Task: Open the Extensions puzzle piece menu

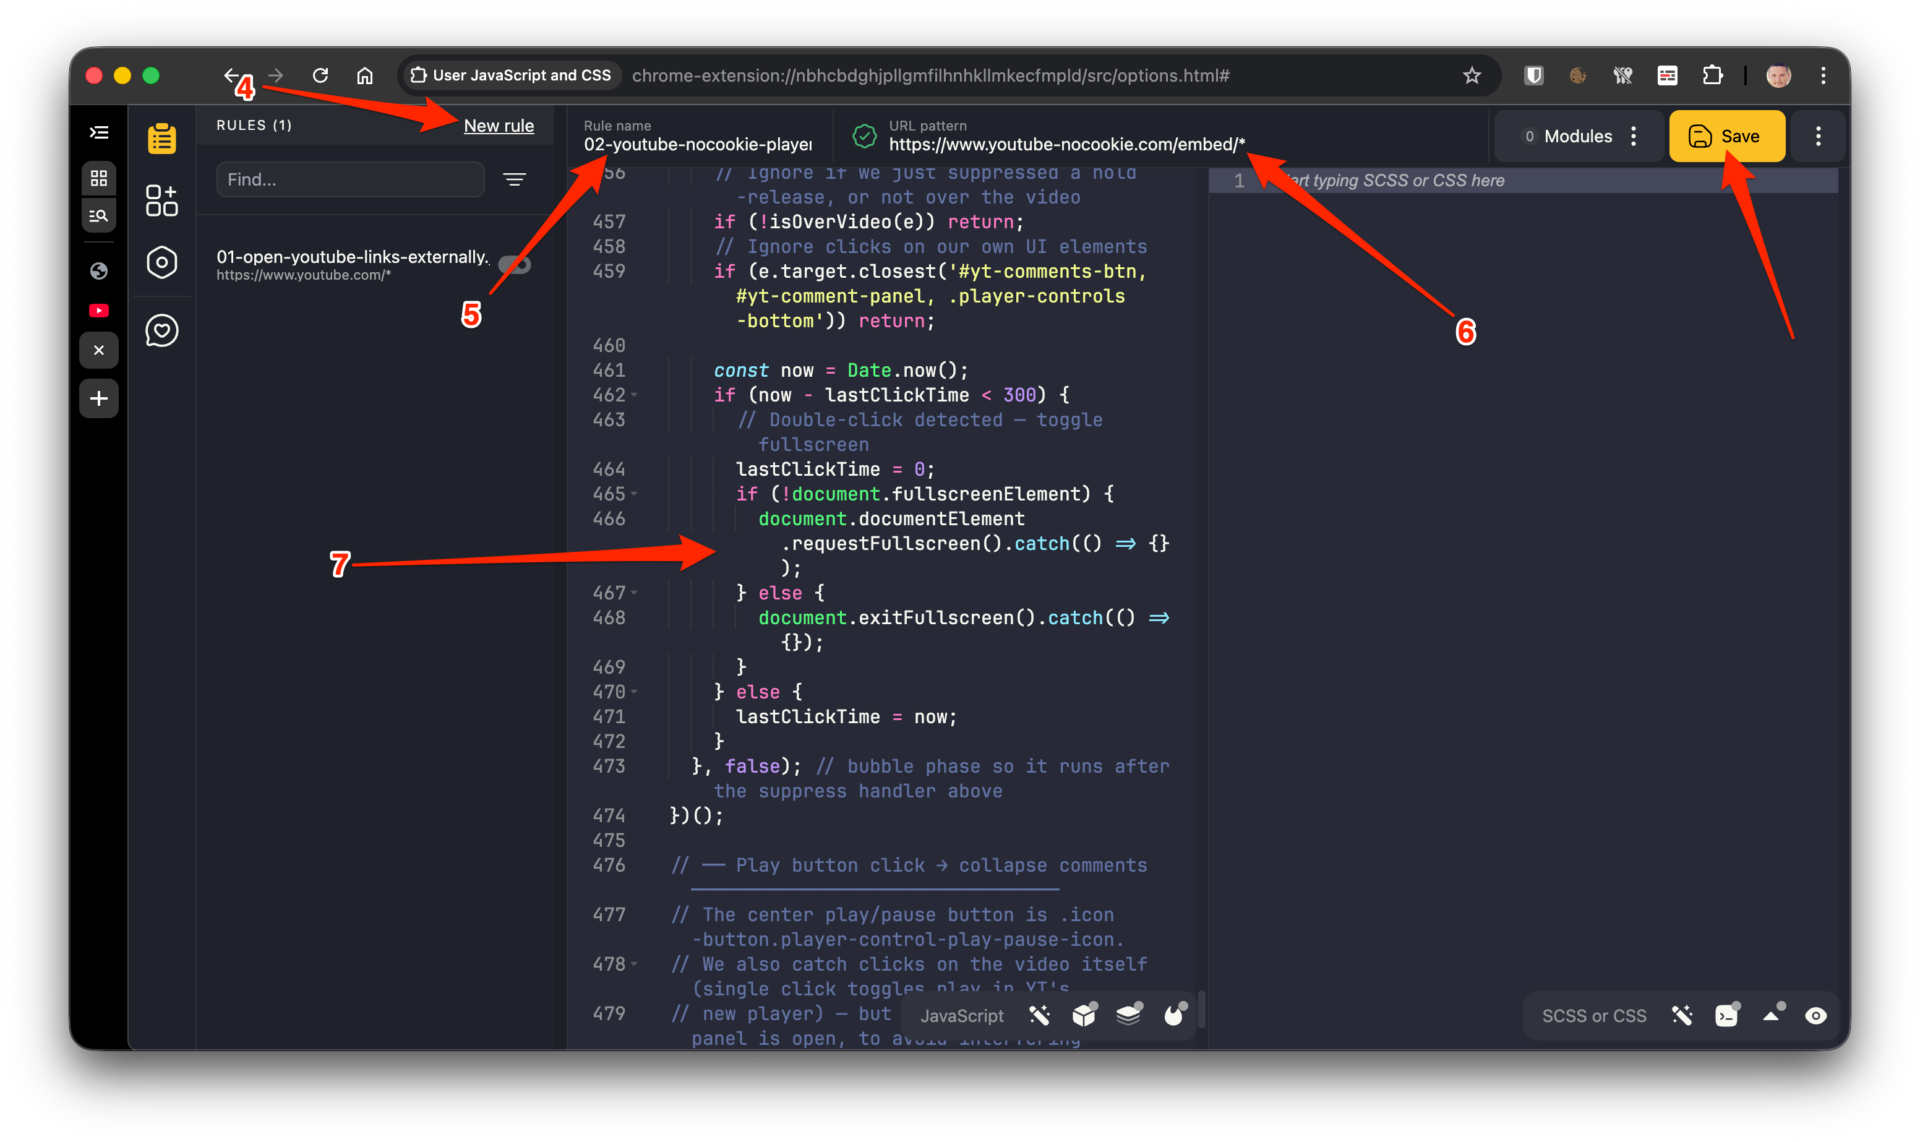Action: [x=1713, y=75]
